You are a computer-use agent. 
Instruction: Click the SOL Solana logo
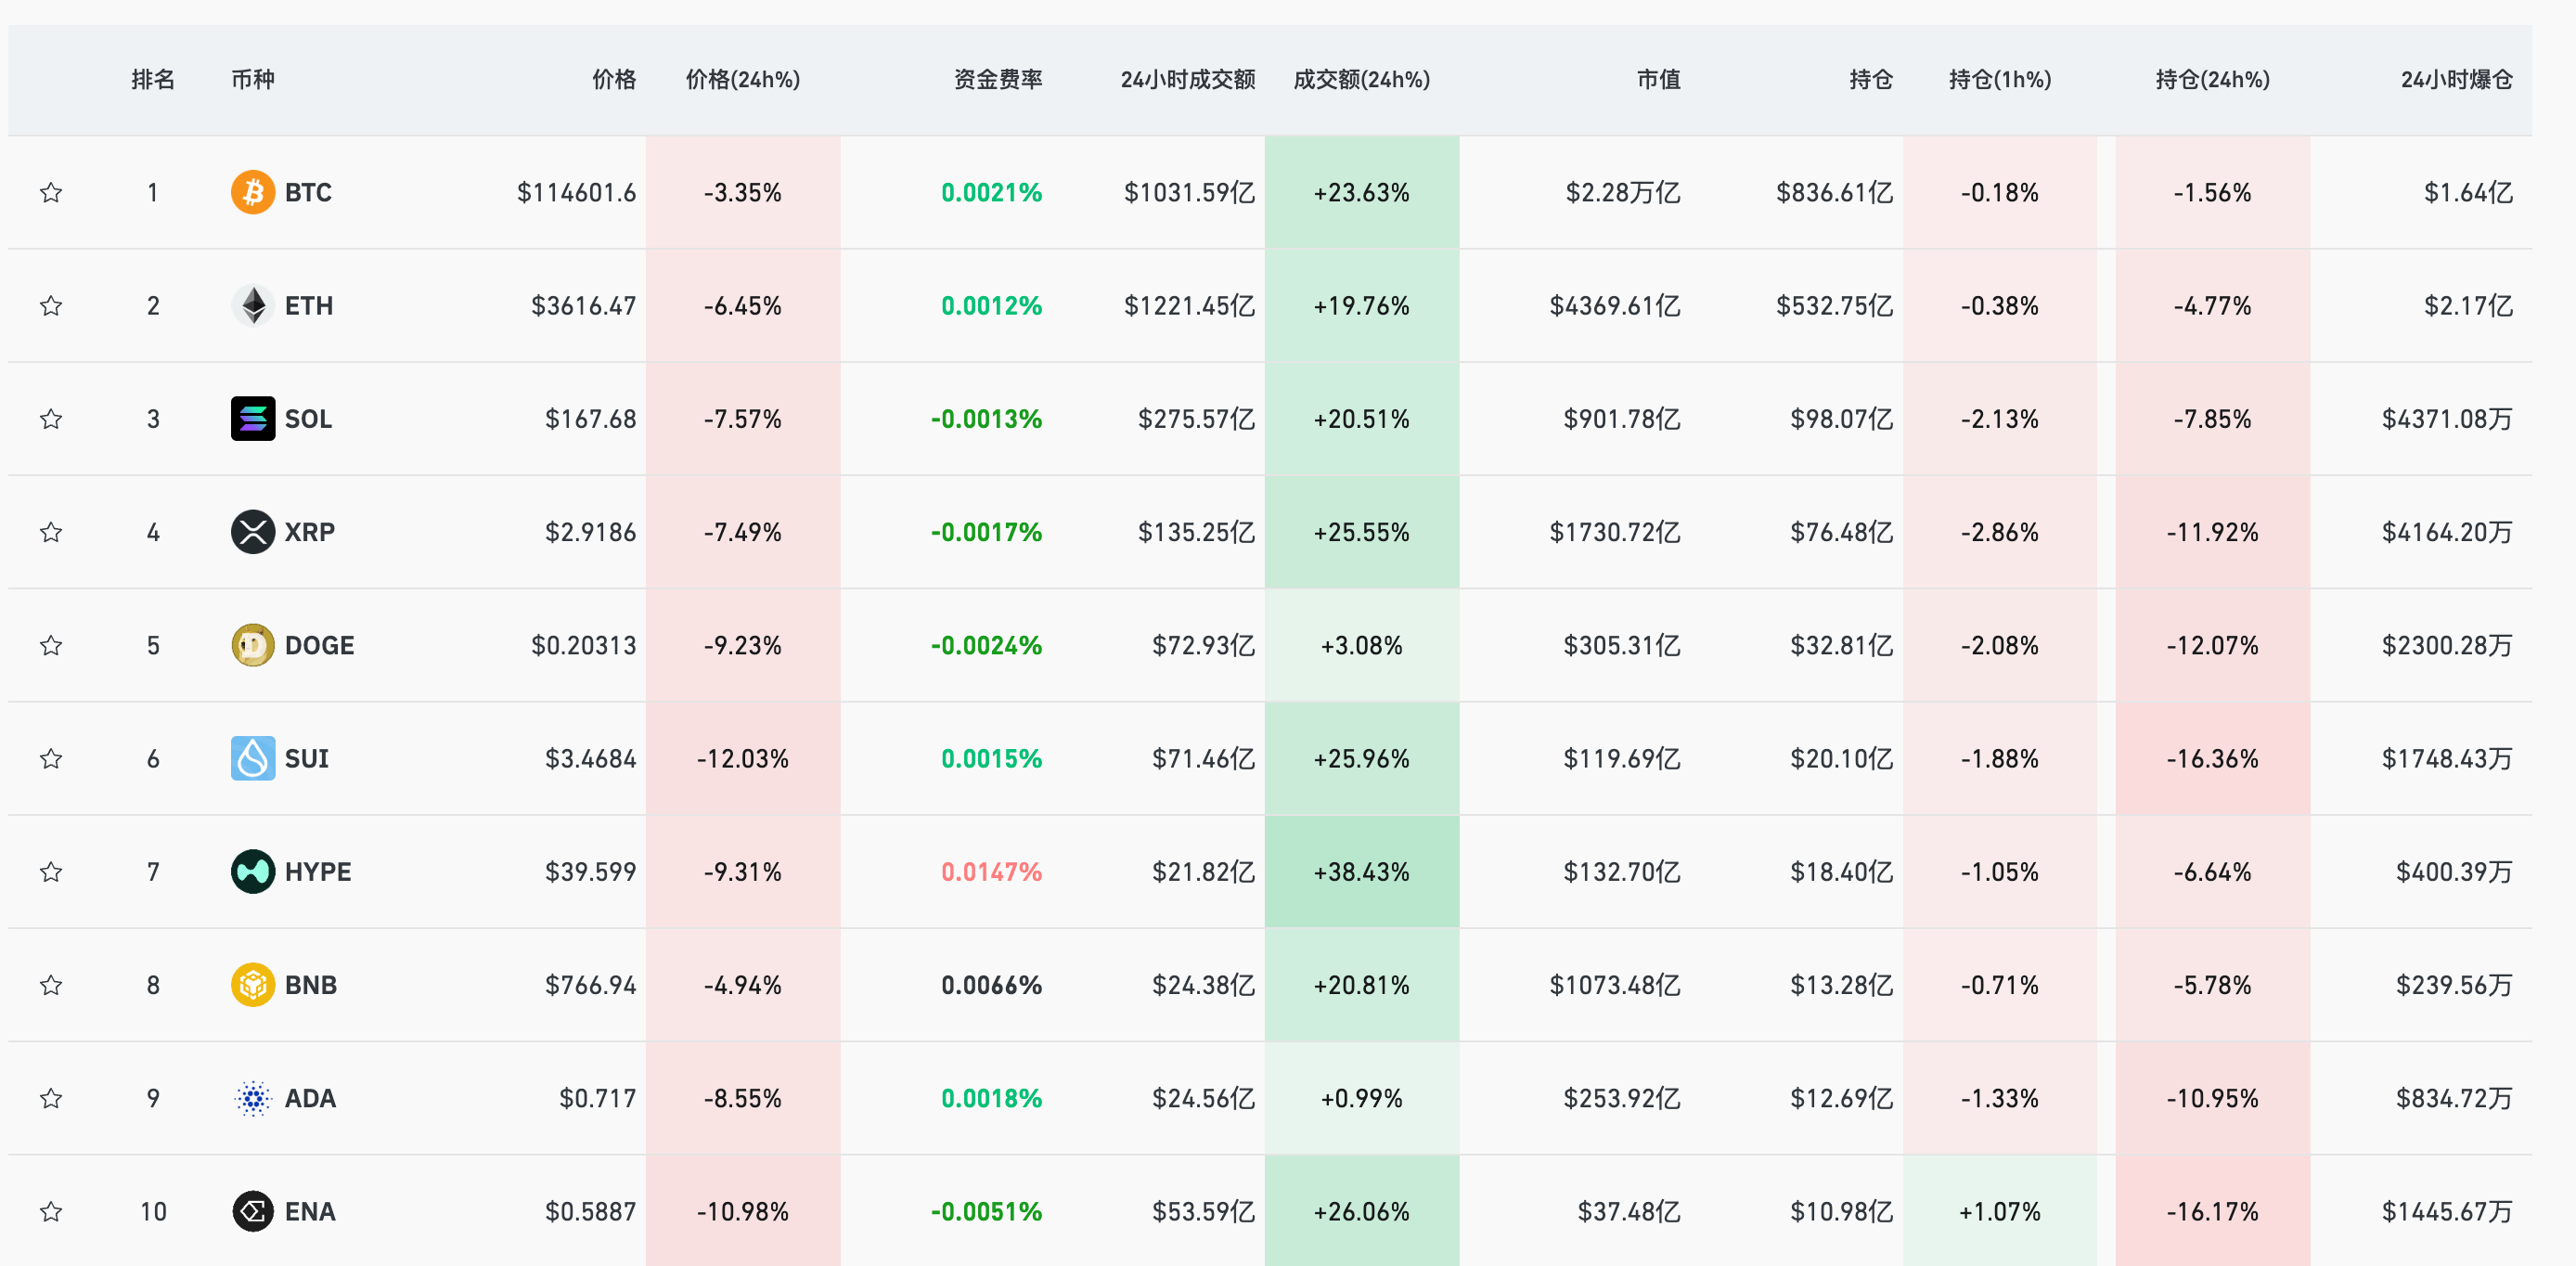(x=253, y=419)
